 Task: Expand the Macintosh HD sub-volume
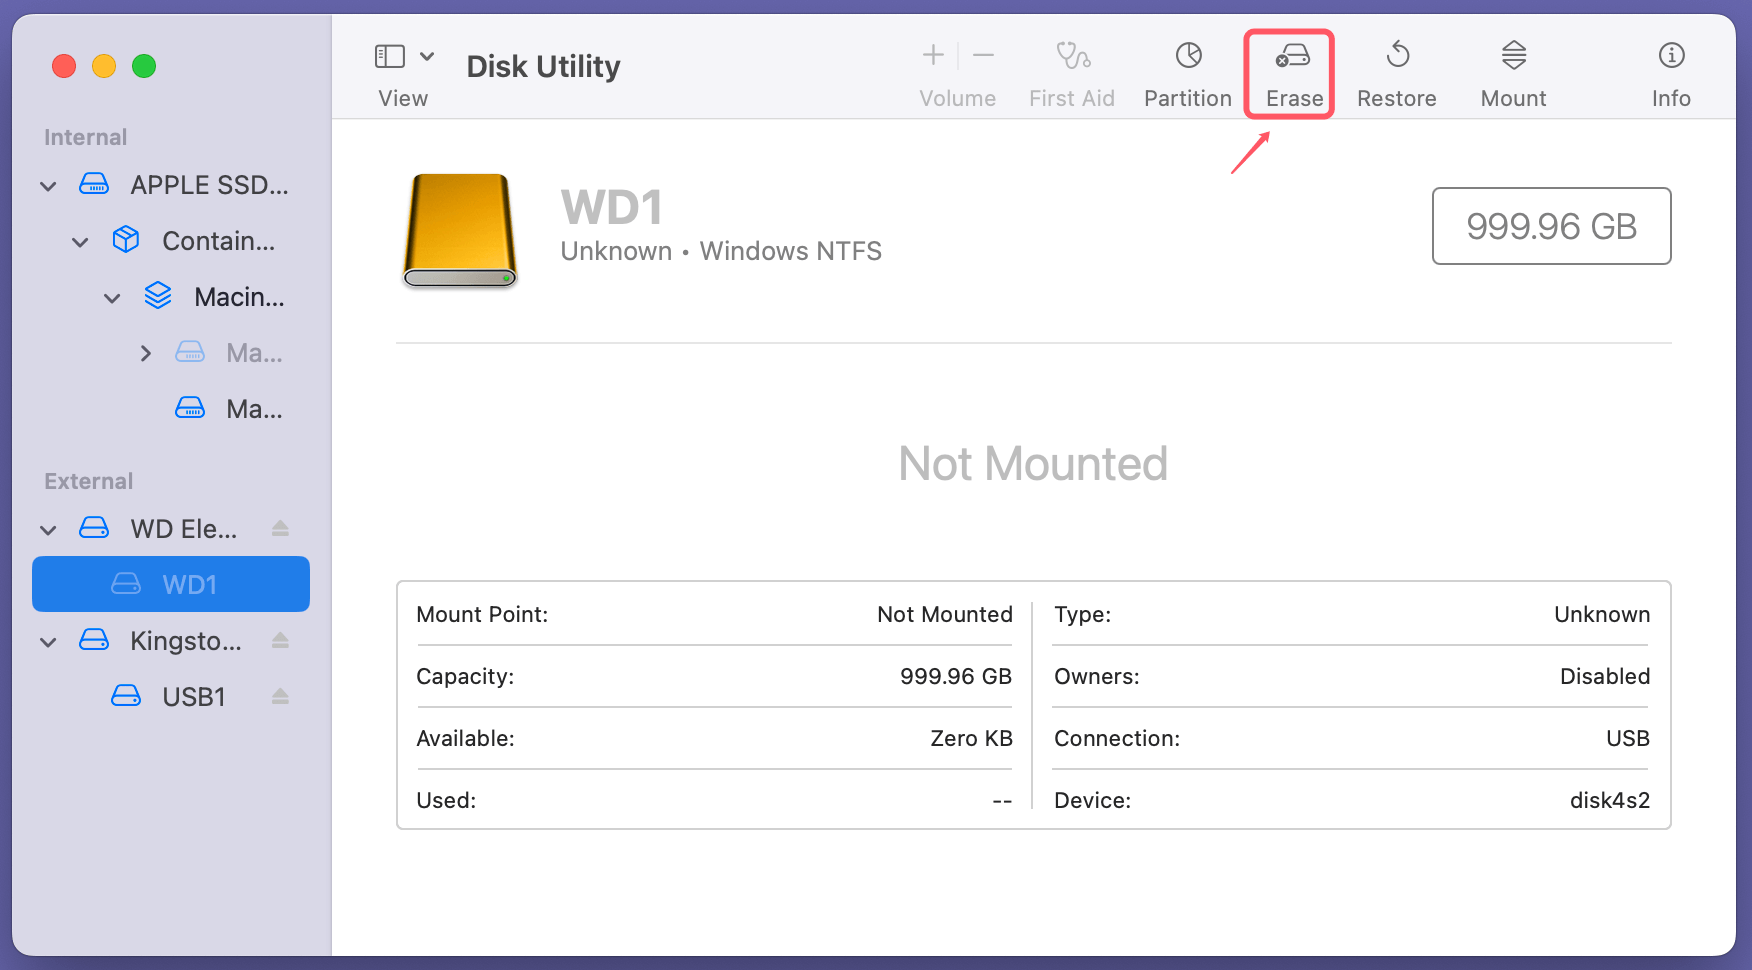click(x=145, y=352)
